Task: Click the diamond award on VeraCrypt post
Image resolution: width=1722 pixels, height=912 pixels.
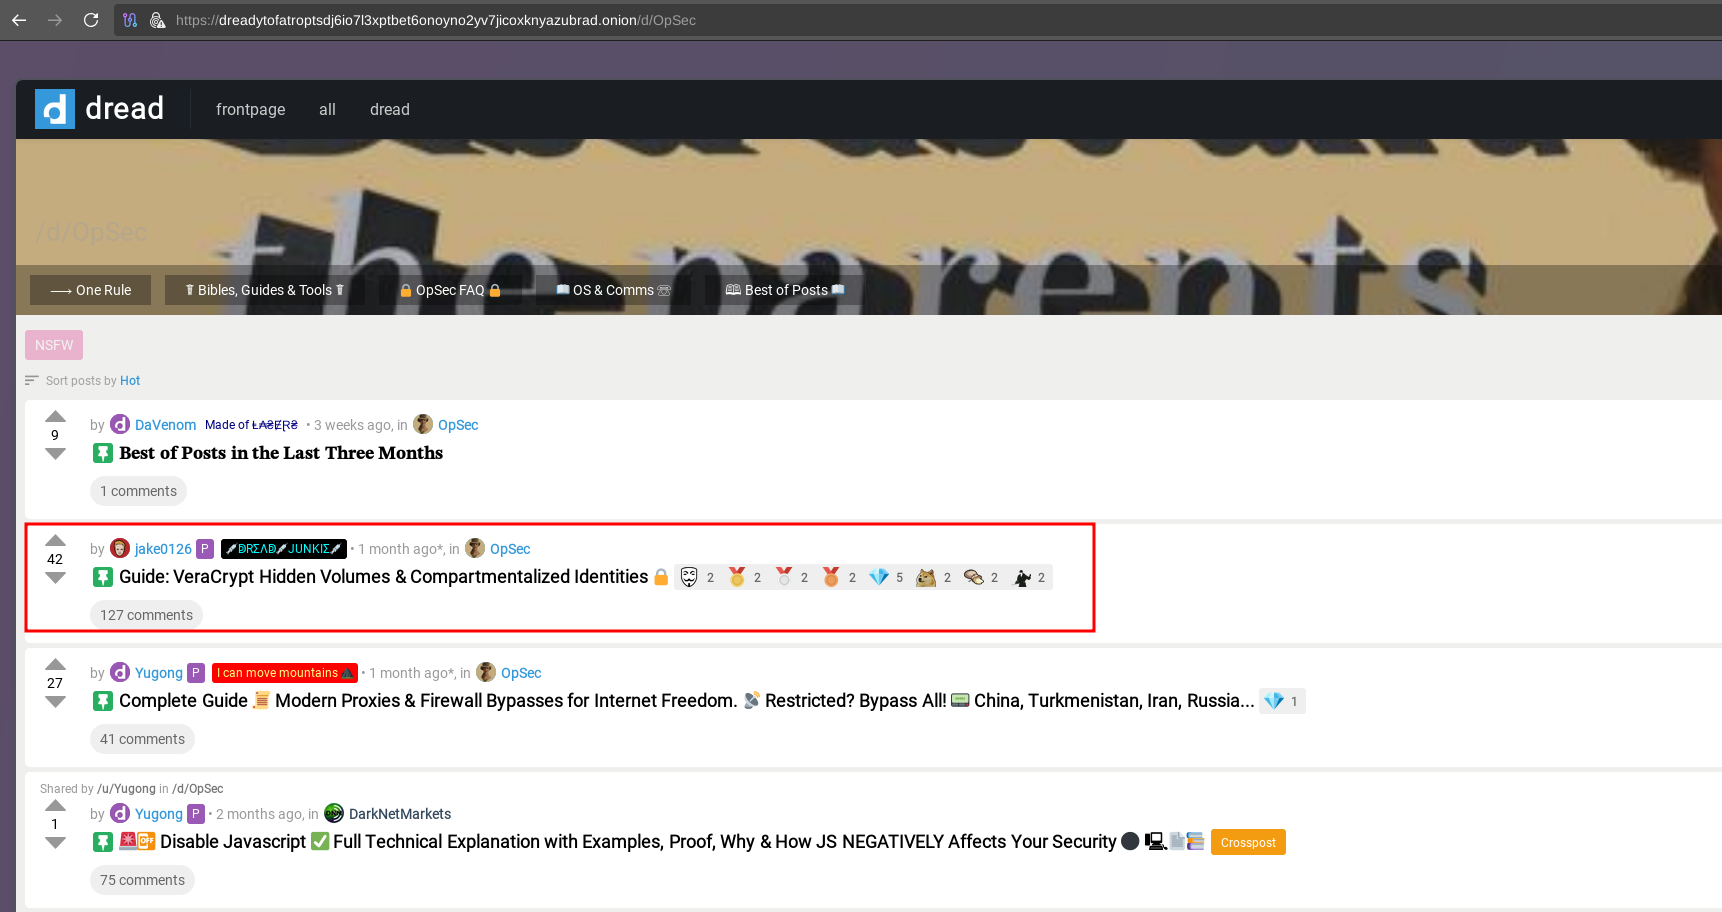Action: coord(879,577)
